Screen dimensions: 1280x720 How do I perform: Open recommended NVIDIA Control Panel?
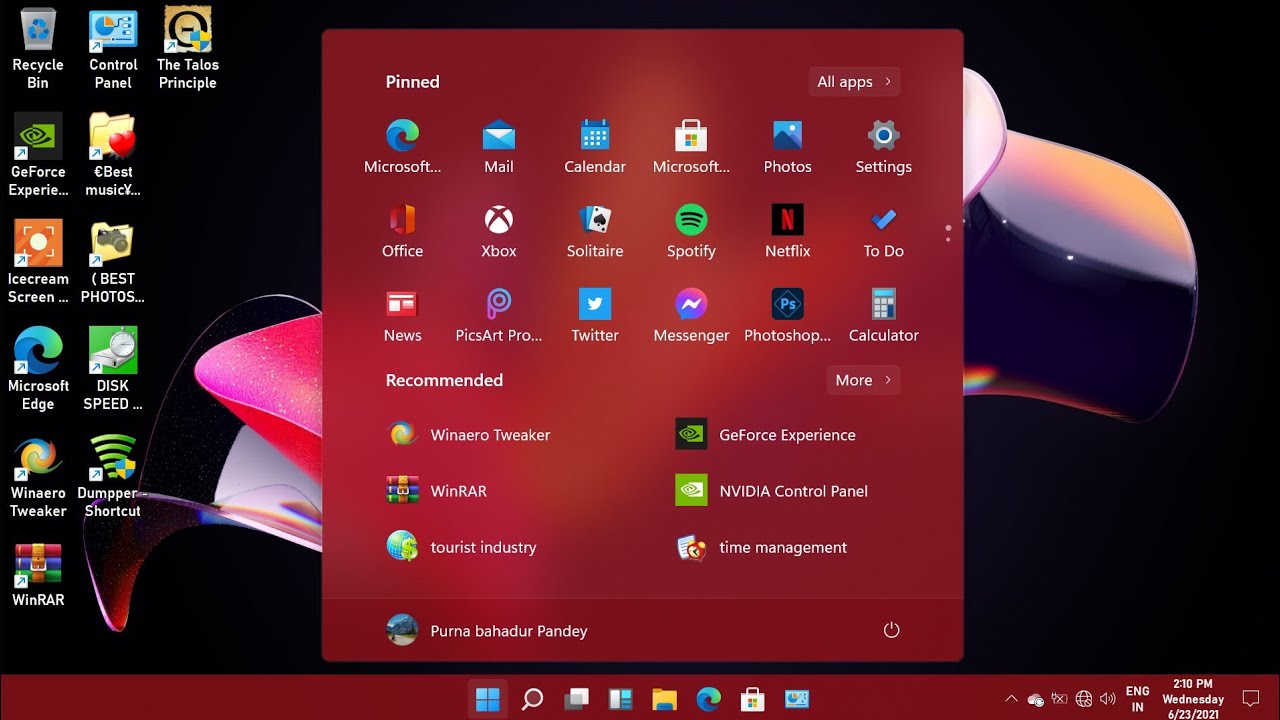(x=772, y=491)
